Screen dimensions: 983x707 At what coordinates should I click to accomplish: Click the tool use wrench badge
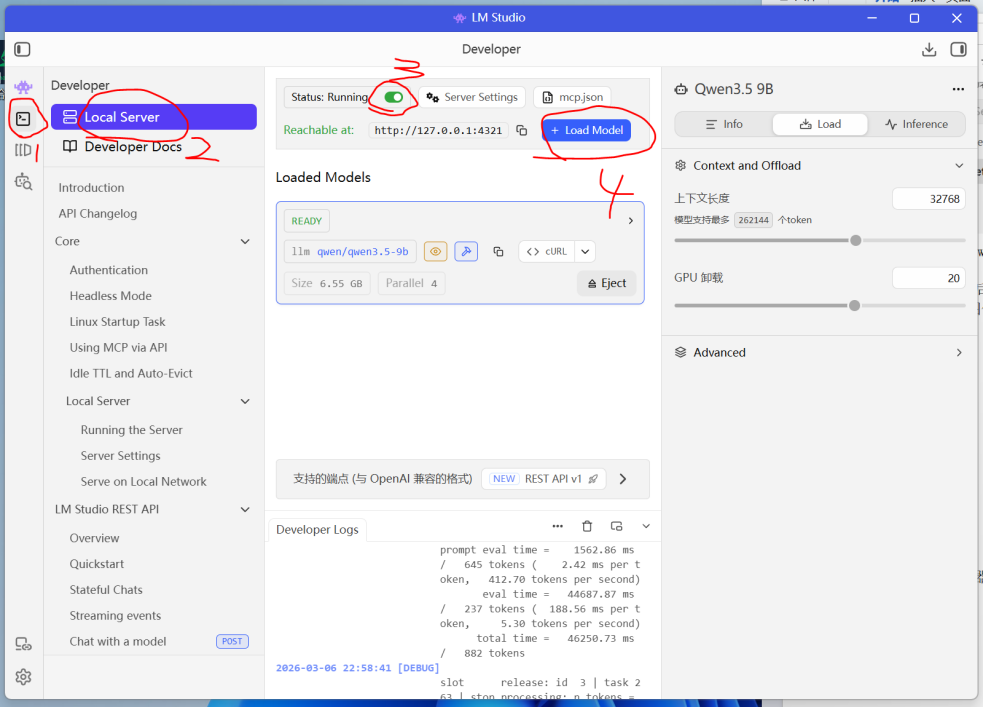(x=466, y=251)
